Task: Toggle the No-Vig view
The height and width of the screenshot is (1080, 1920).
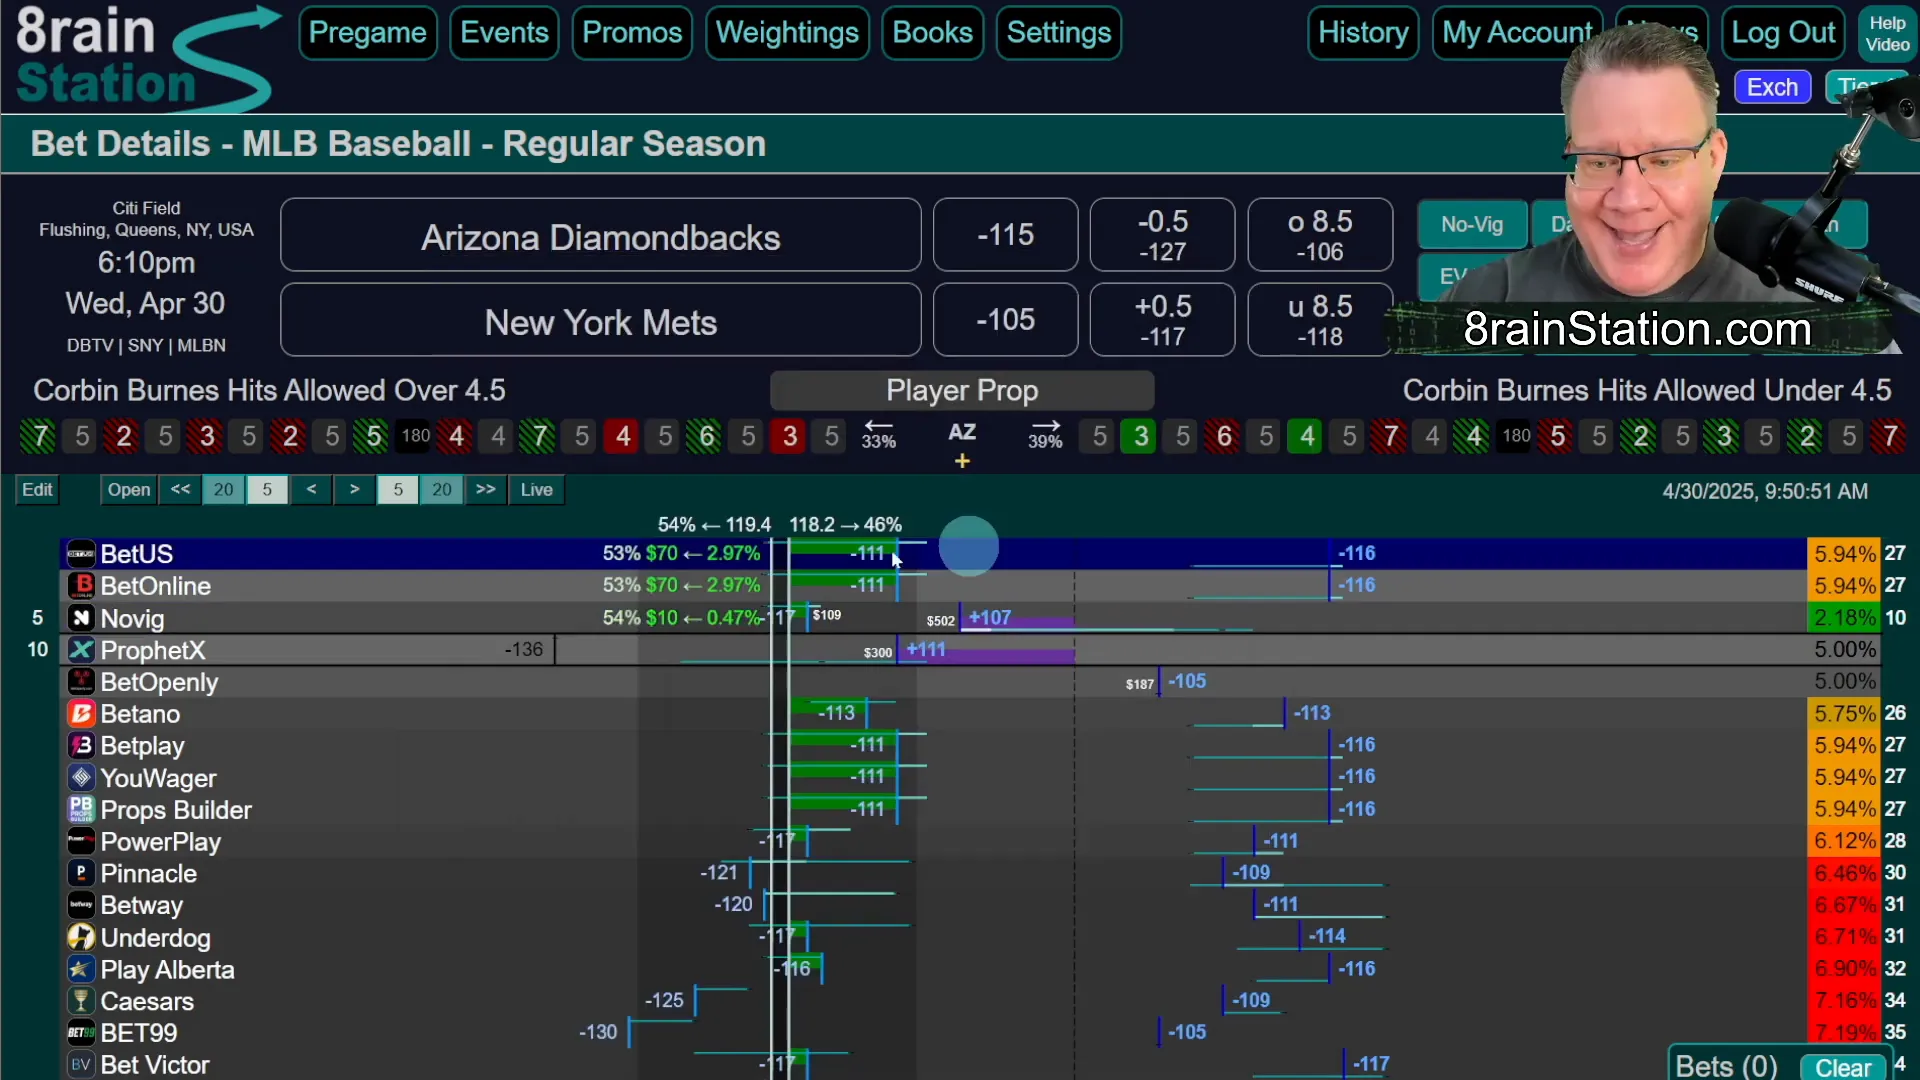Action: [1472, 225]
